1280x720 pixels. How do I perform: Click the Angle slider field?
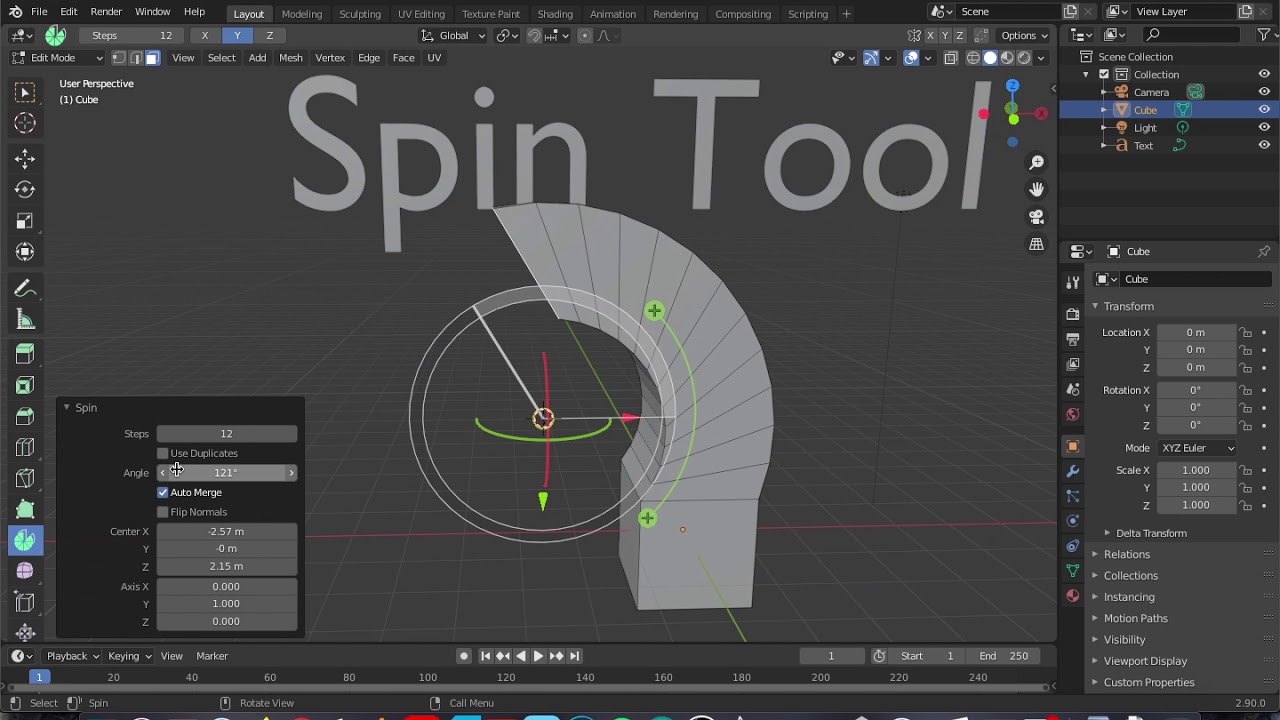(x=226, y=473)
